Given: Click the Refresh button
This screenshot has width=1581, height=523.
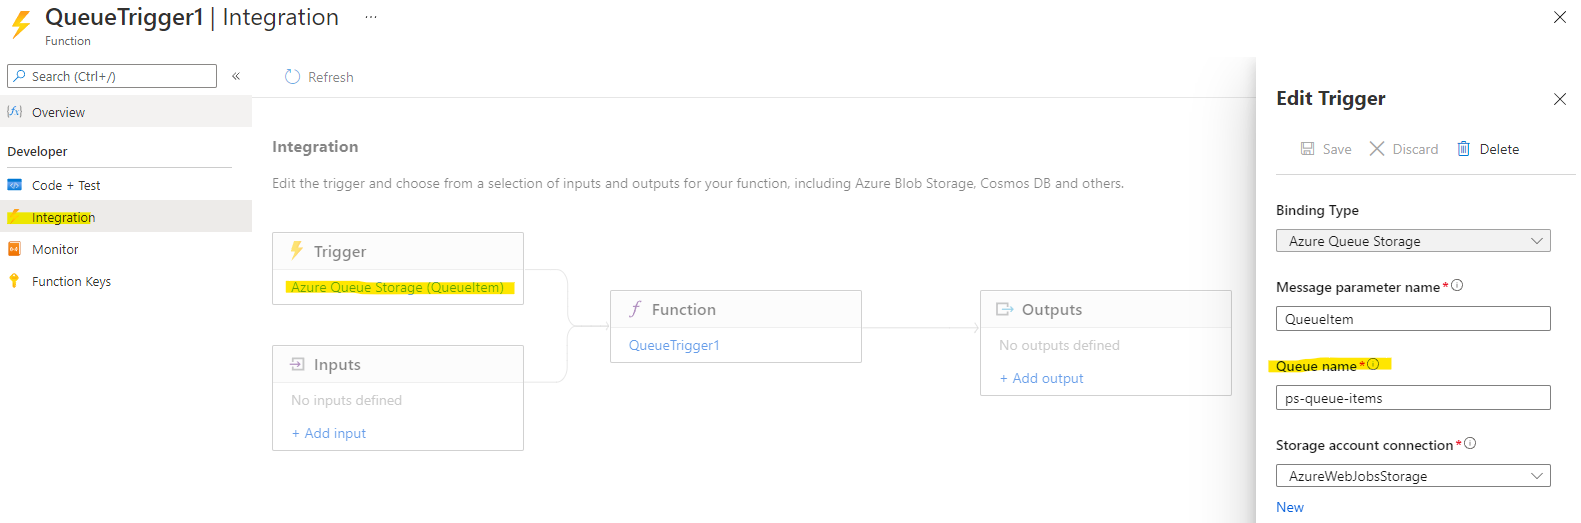Looking at the screenshot, I should [x=319, y=77].
